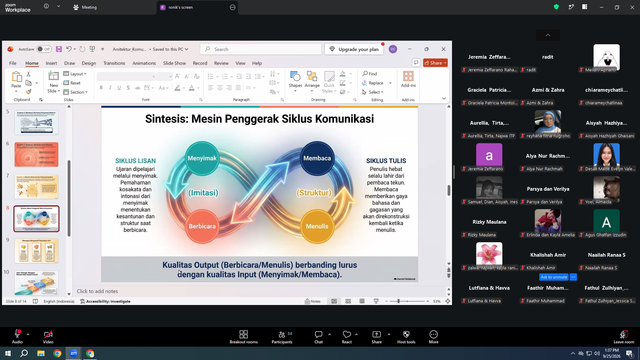Expand Zoom Audio options arrow

[x=28, y=334]
